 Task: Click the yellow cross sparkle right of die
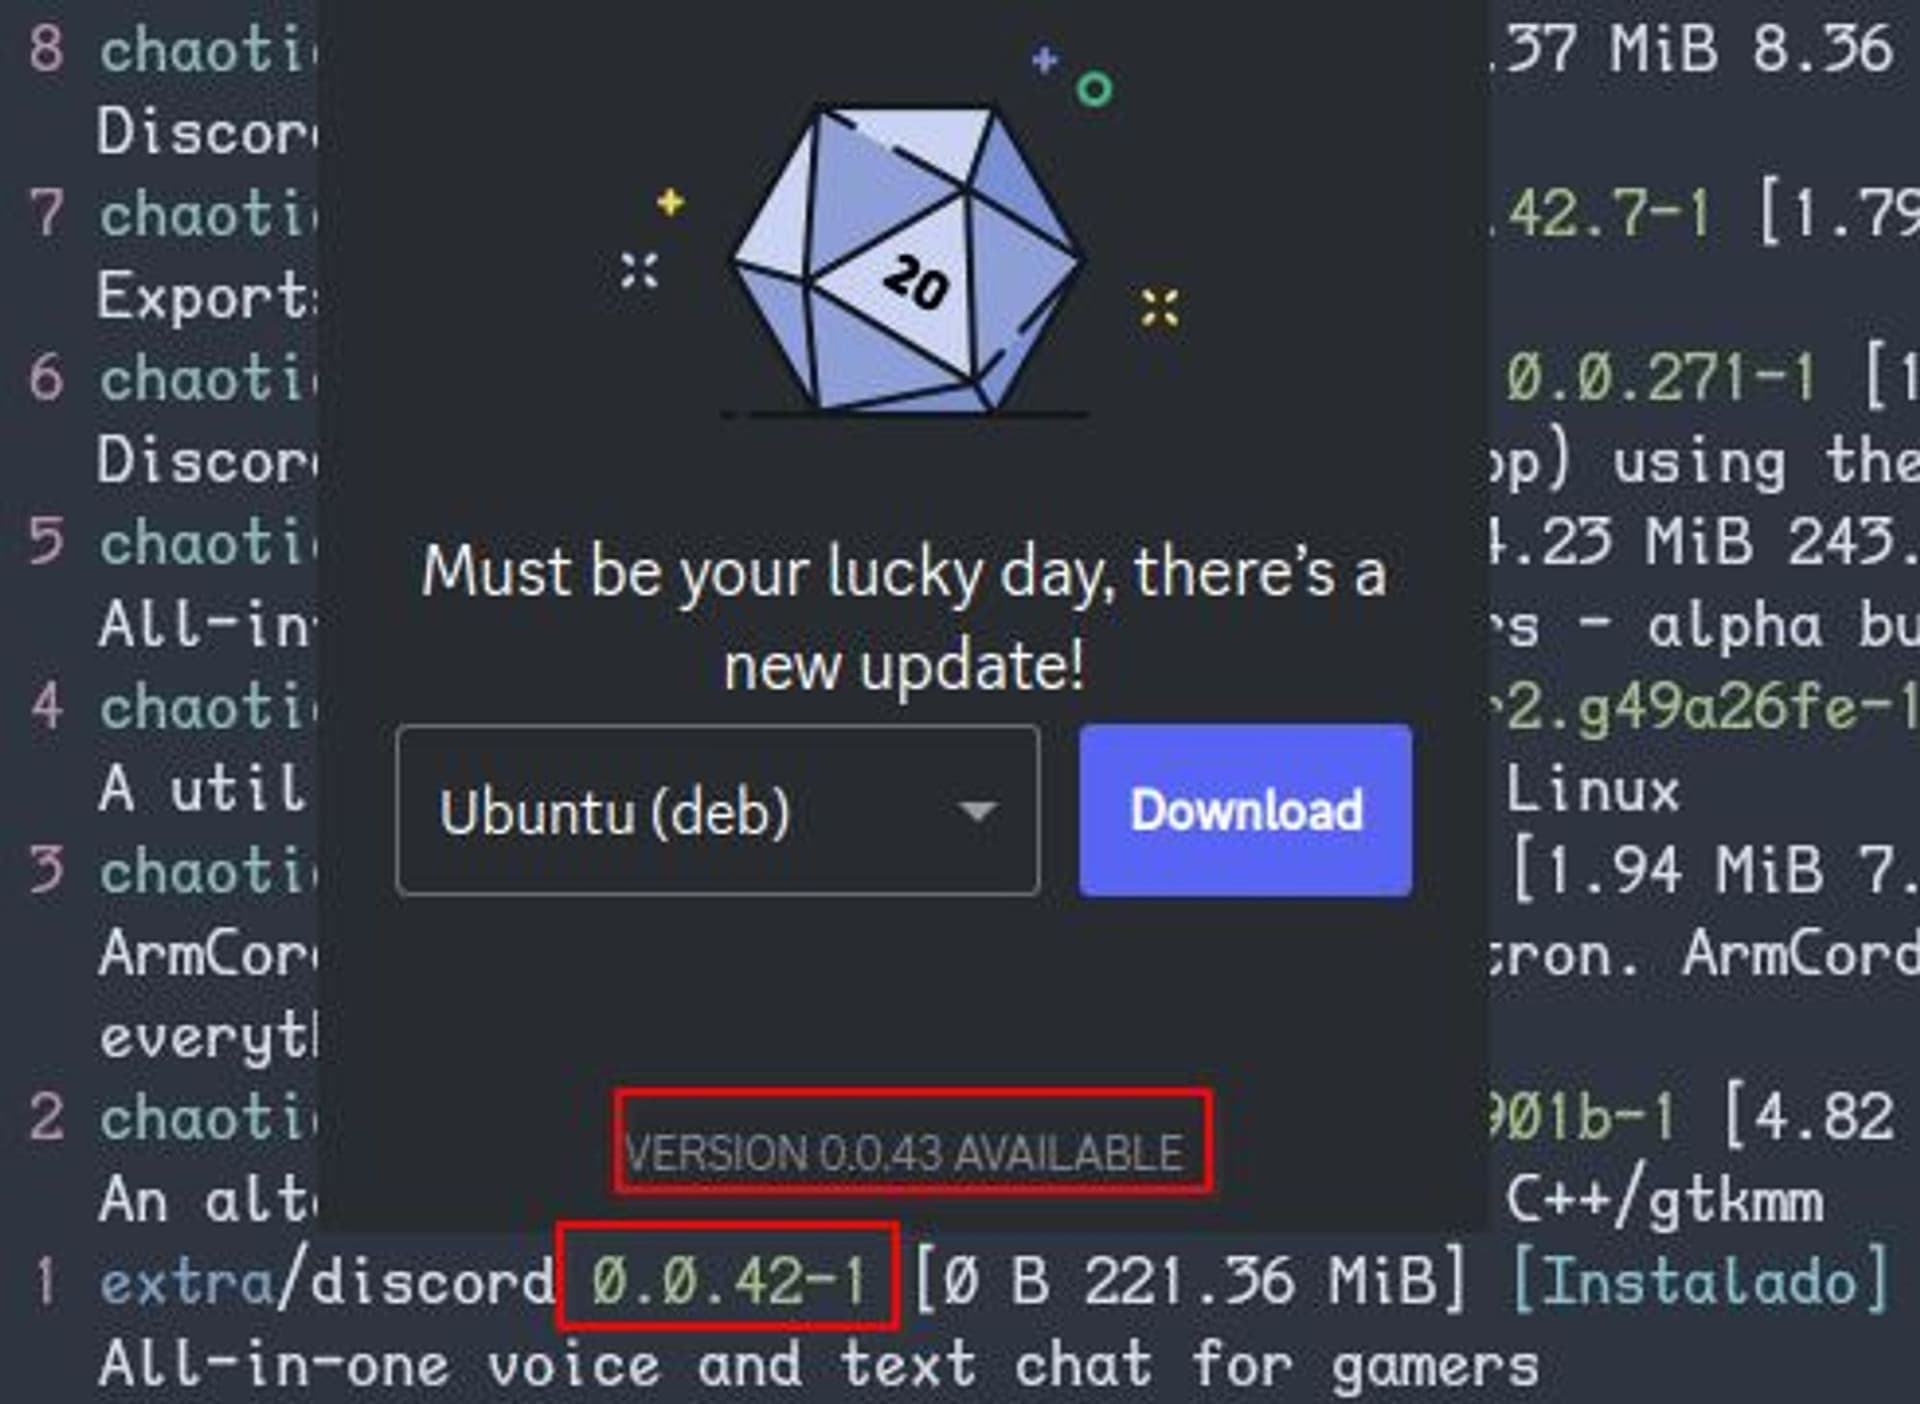[1160, 308]
